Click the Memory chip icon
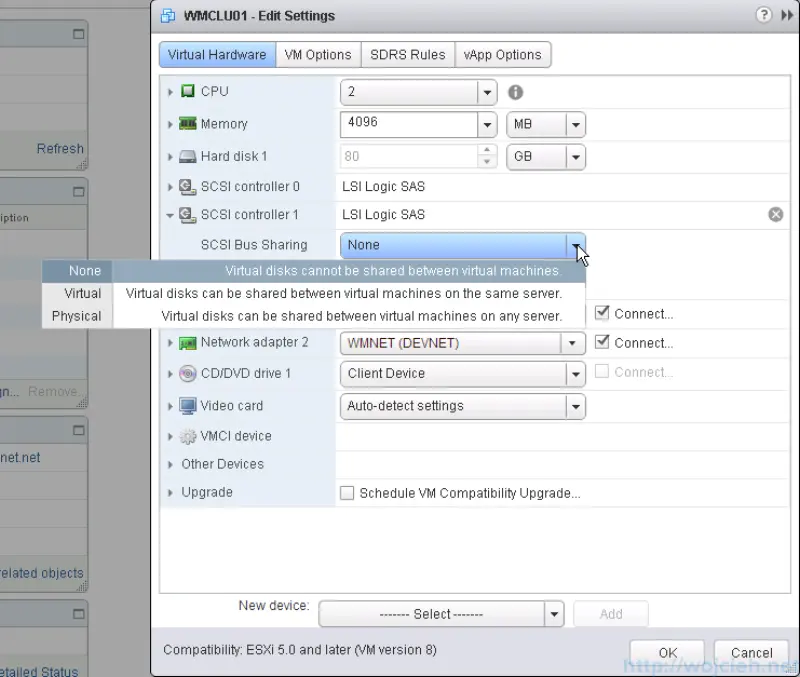800x677 pixels. click(x=187, y=124)
